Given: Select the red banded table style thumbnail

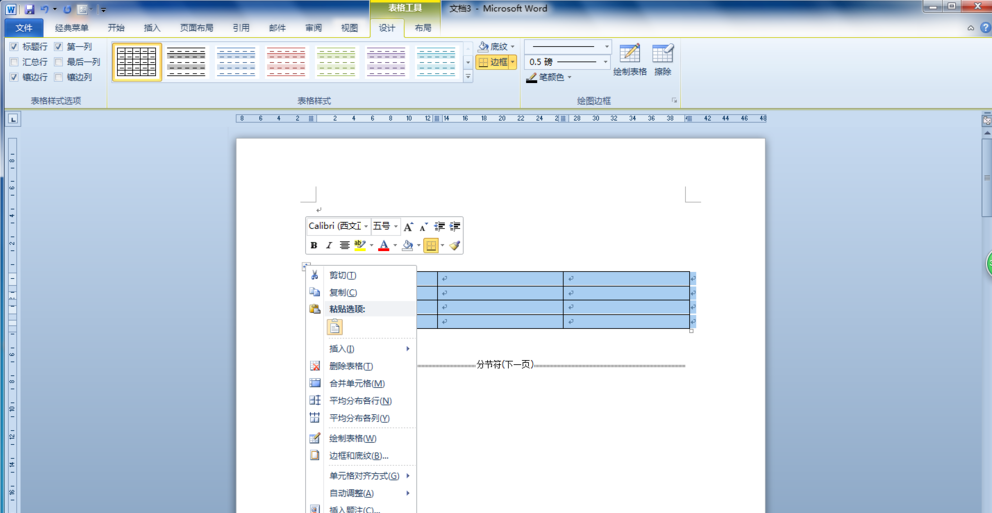Looking at the screenshot, I should click(x=287, y=62).
